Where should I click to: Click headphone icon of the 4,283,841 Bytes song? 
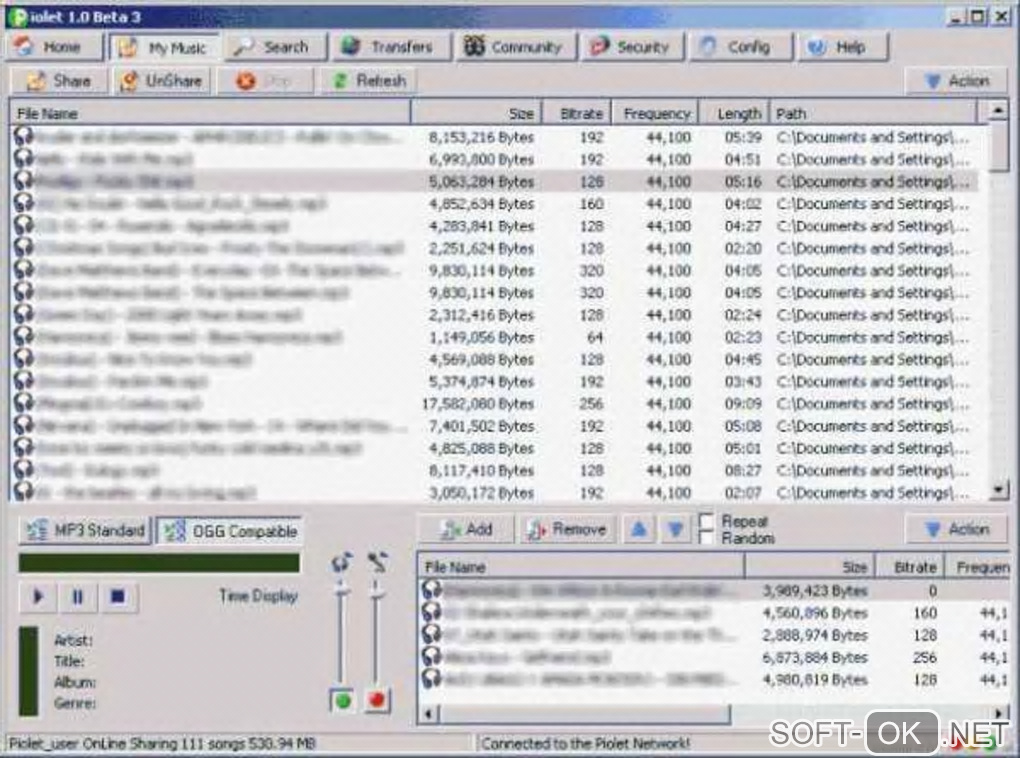point(23,225)
